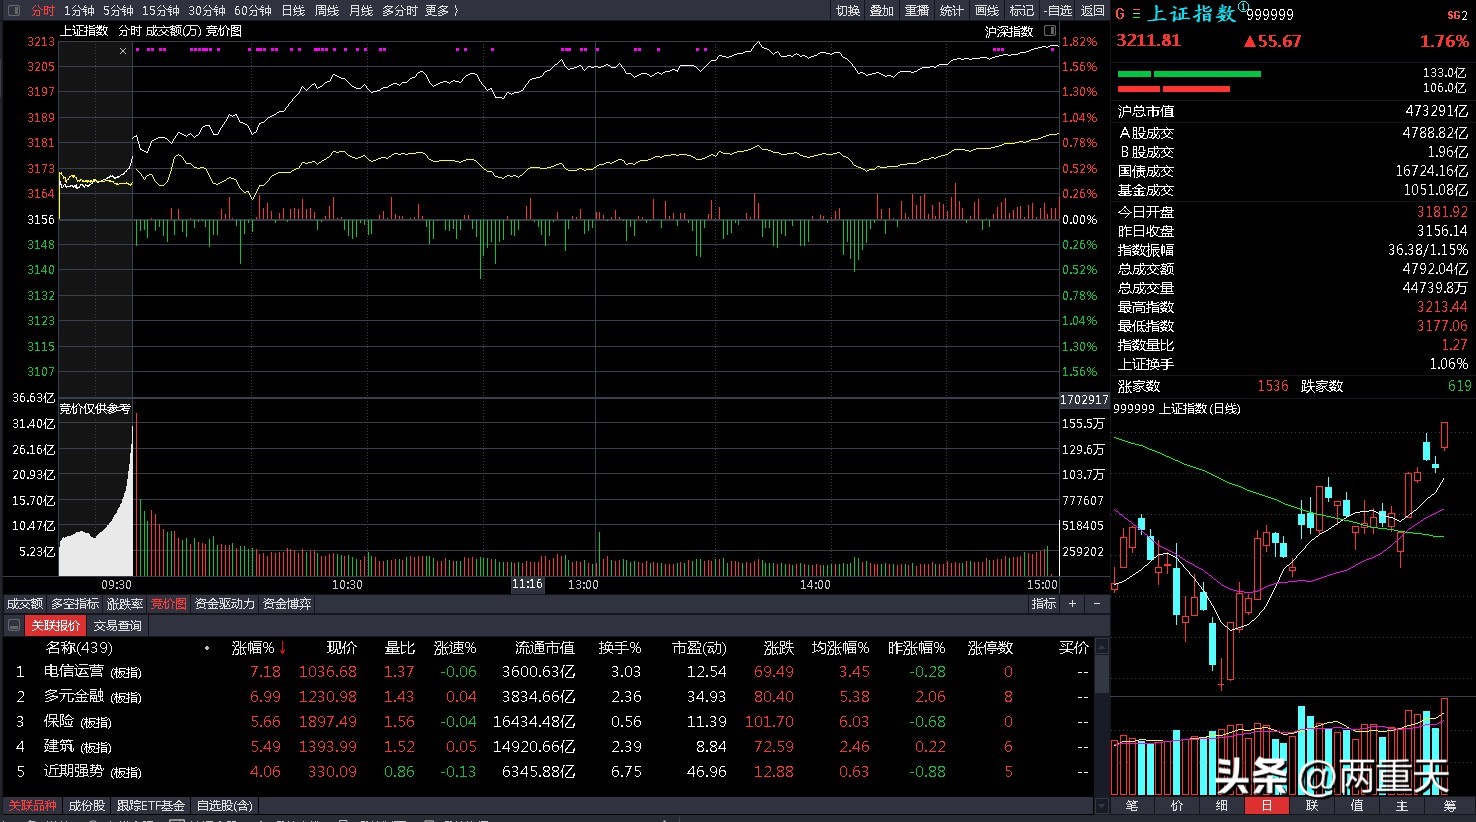Select the 成份股 bottom tab
1476x822 pixels.
(x=87, y=805)
